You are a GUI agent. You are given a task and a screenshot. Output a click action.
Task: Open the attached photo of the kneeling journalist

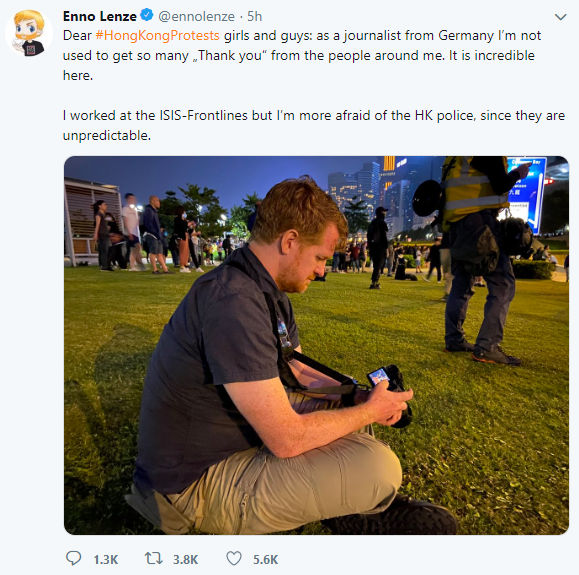point(316,345)
